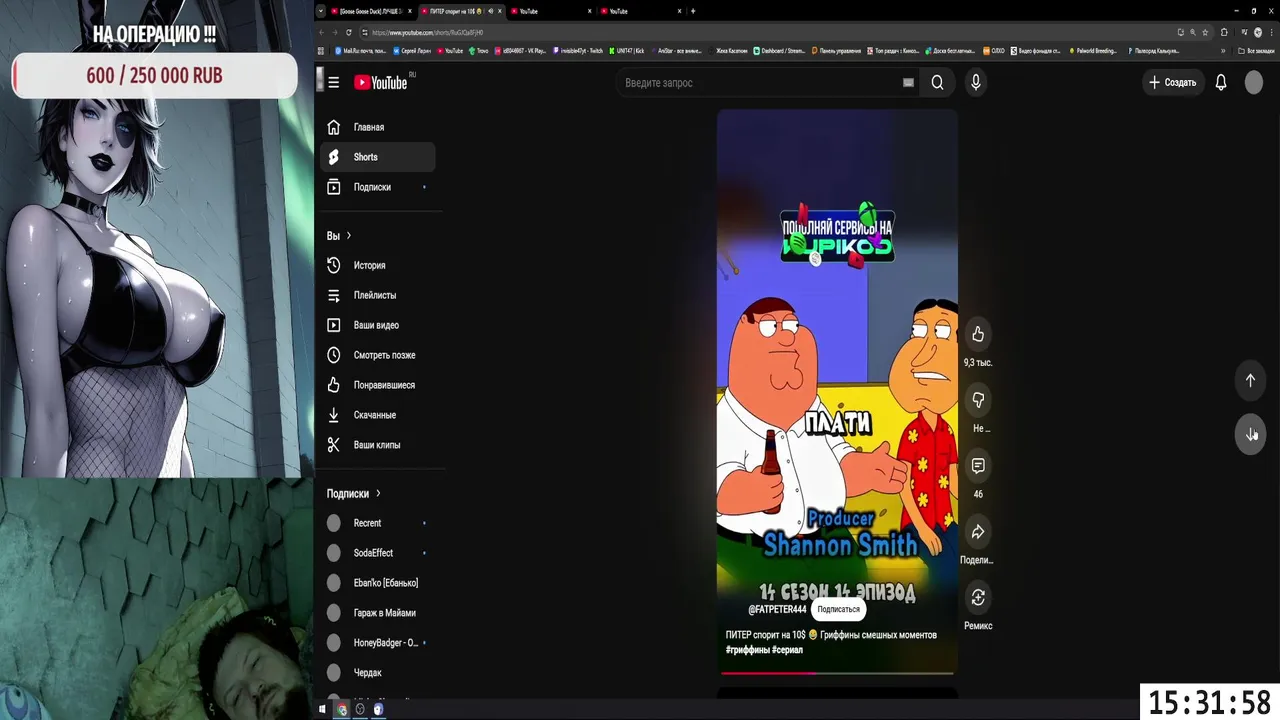
Task: Open Windows Start menu
Action: tap(322, 709)
